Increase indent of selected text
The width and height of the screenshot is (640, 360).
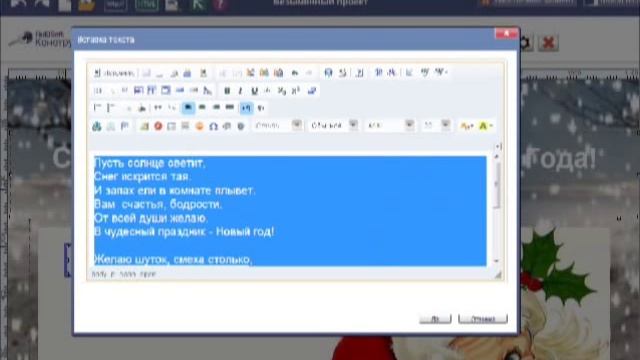click(142, 108)
